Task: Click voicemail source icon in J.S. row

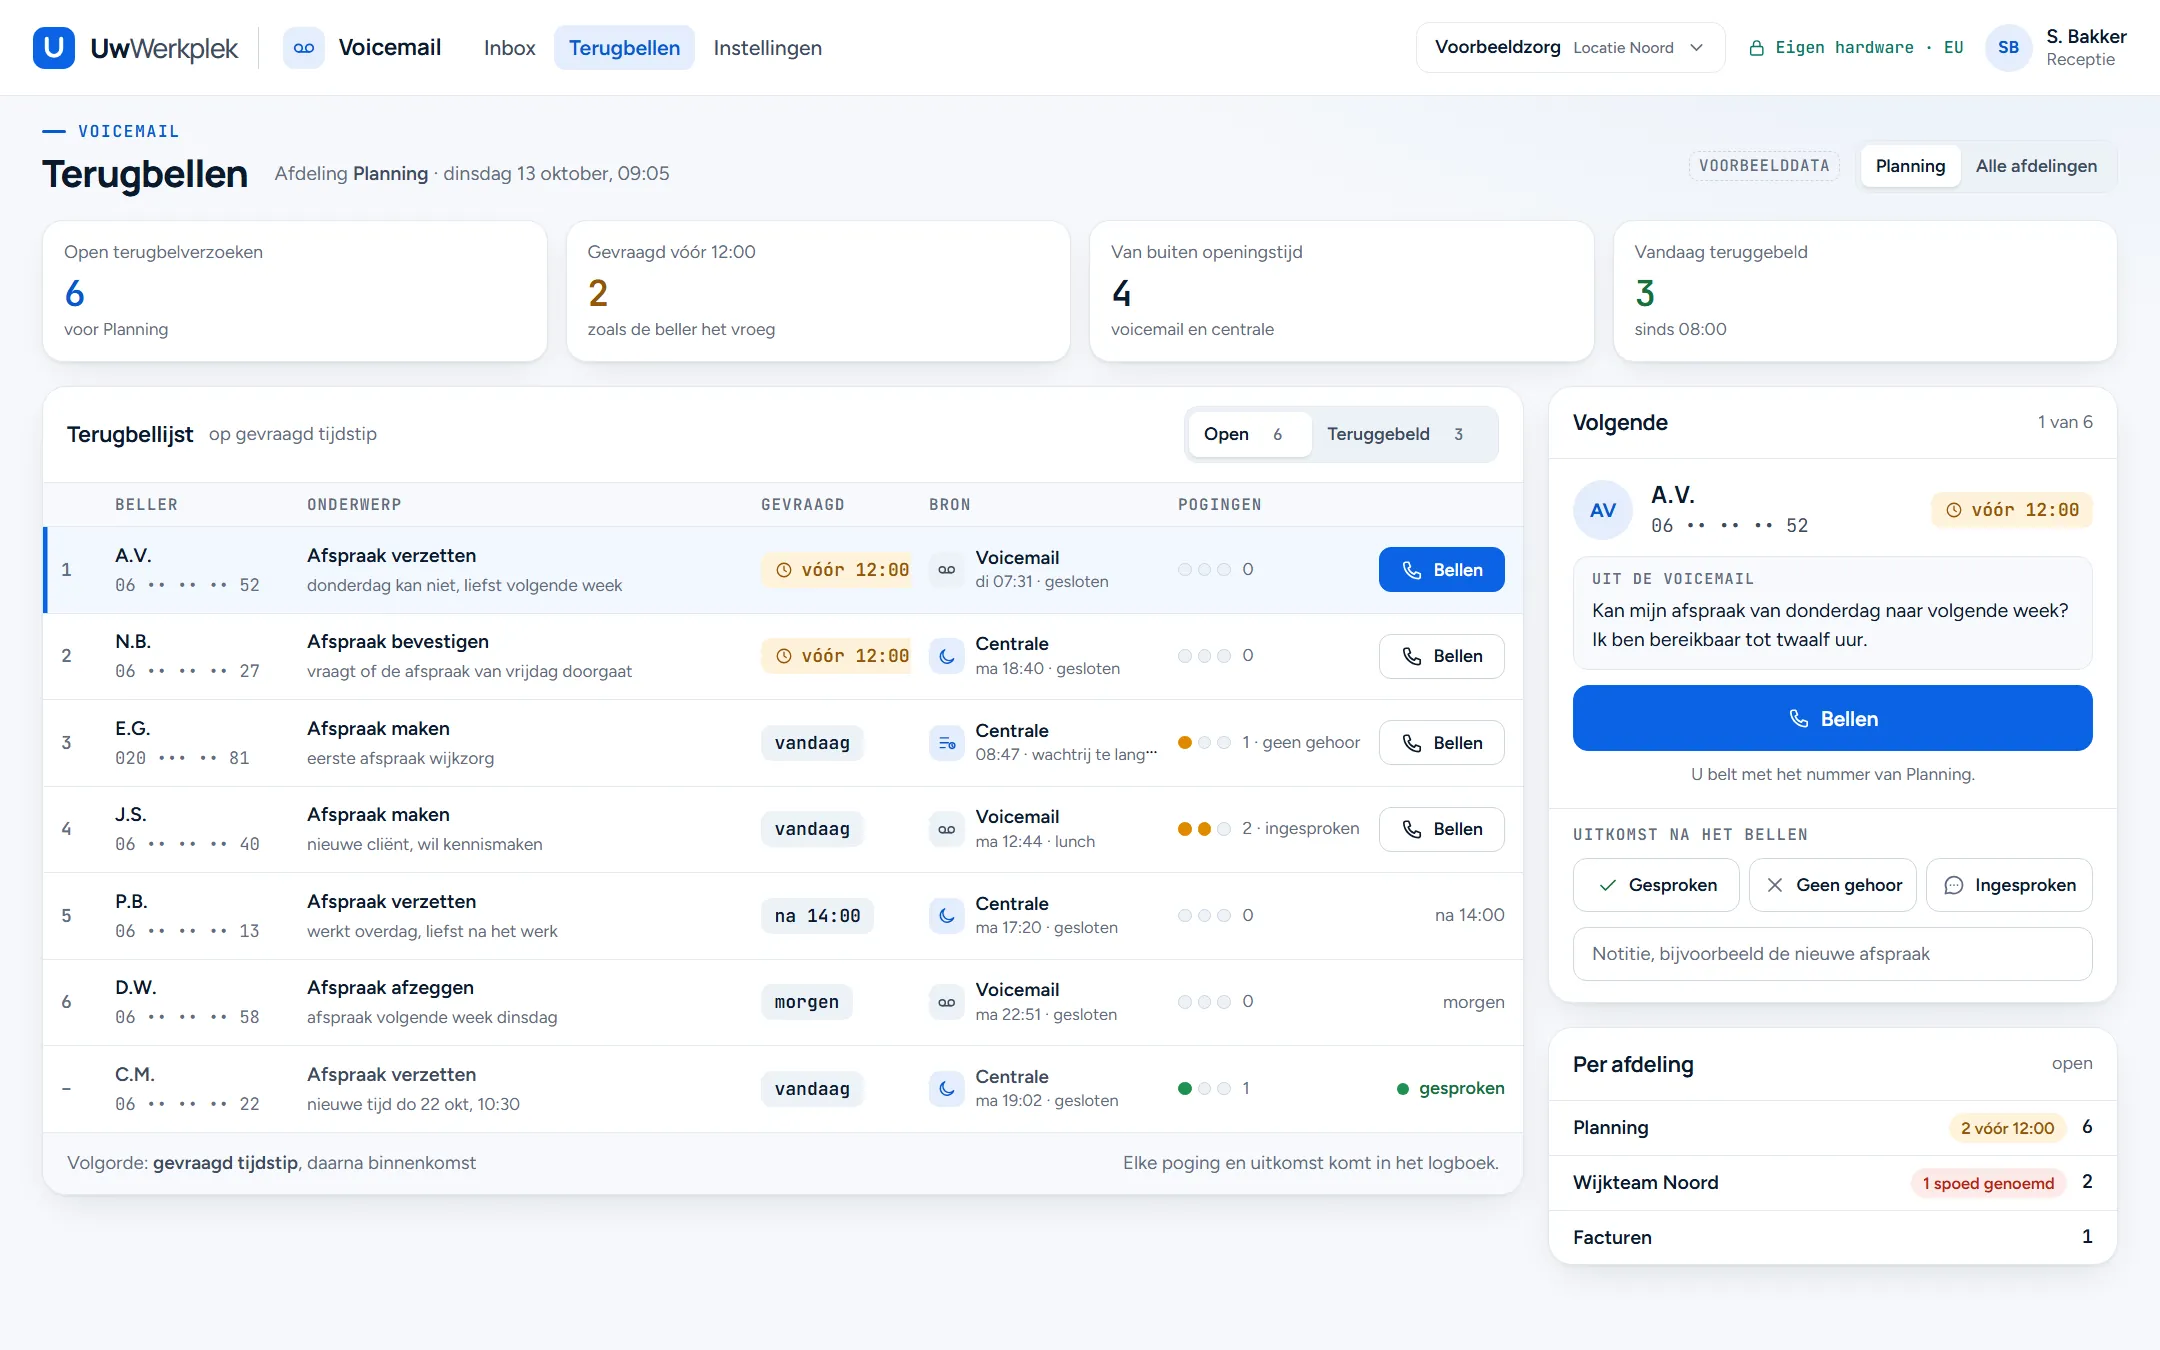Action: tap(946, 829)
